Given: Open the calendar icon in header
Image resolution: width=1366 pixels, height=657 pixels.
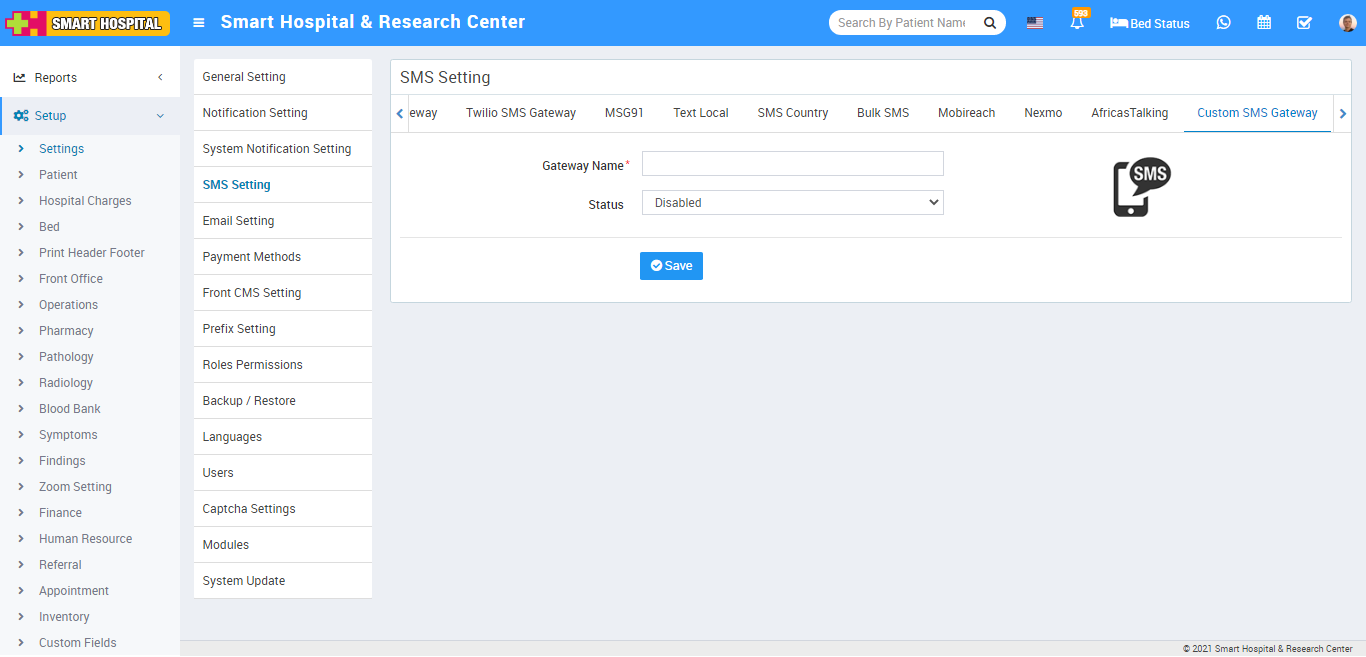Looking at the screenshot, I should (1264, 23).
